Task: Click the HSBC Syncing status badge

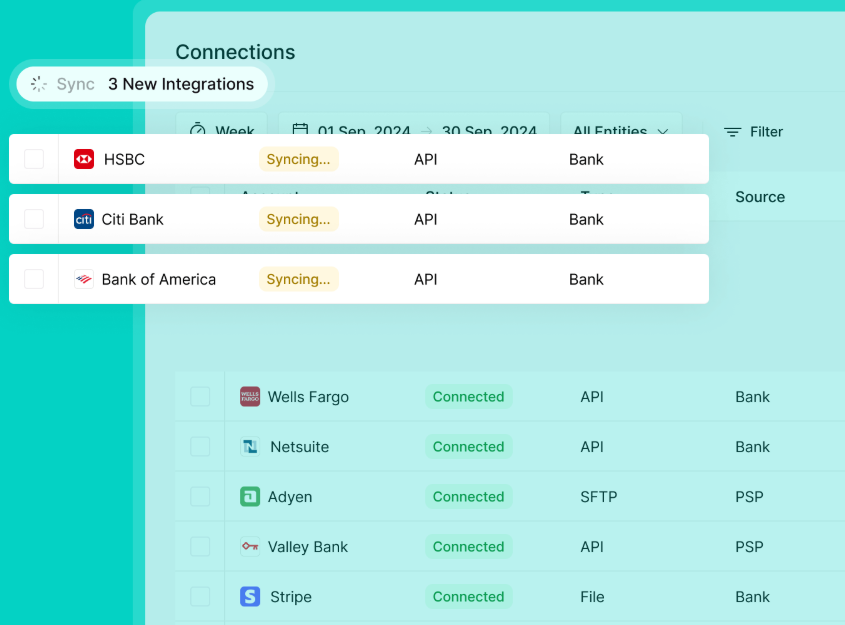Action: click(x=299, y=159)
